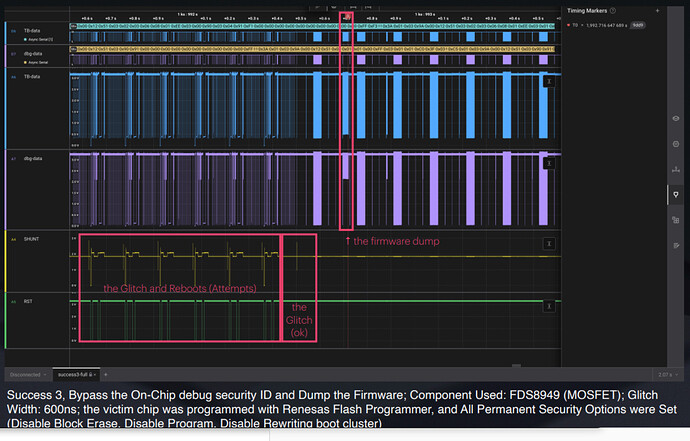This screenshot has height=441, width=690.
Task: Open the Measurements ruler icon in sidebar
Action: click(x=675, y=169)
